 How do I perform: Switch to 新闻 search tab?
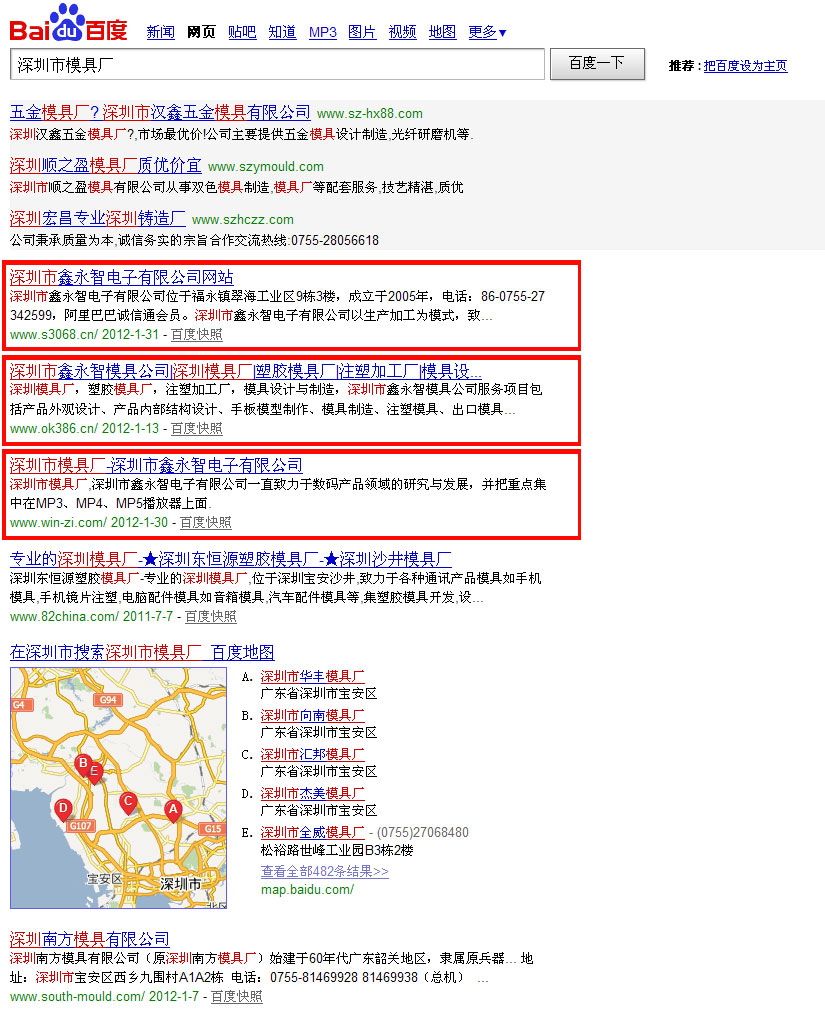coord(161,31)
